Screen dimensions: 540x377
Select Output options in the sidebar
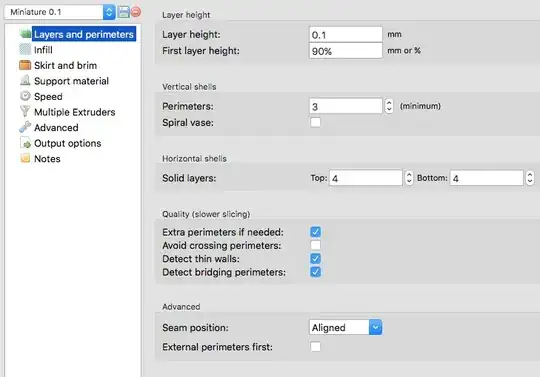click(68, 143)
